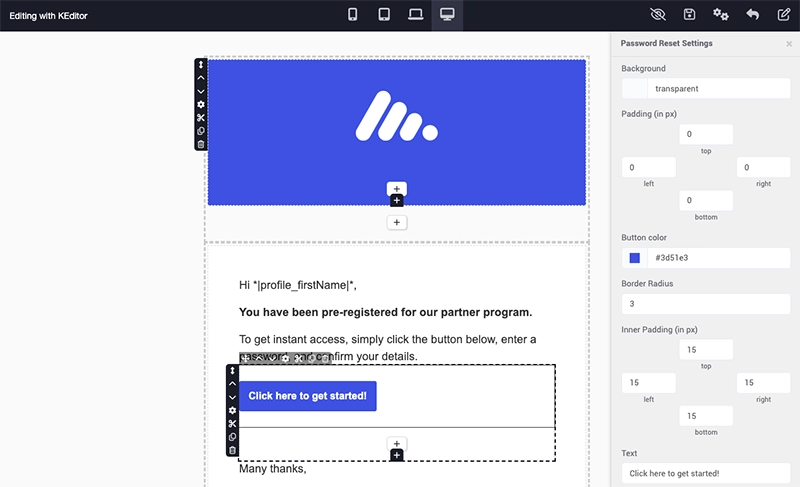
Task: Cut the logo header container with scissors
Action: click(201, 118)
